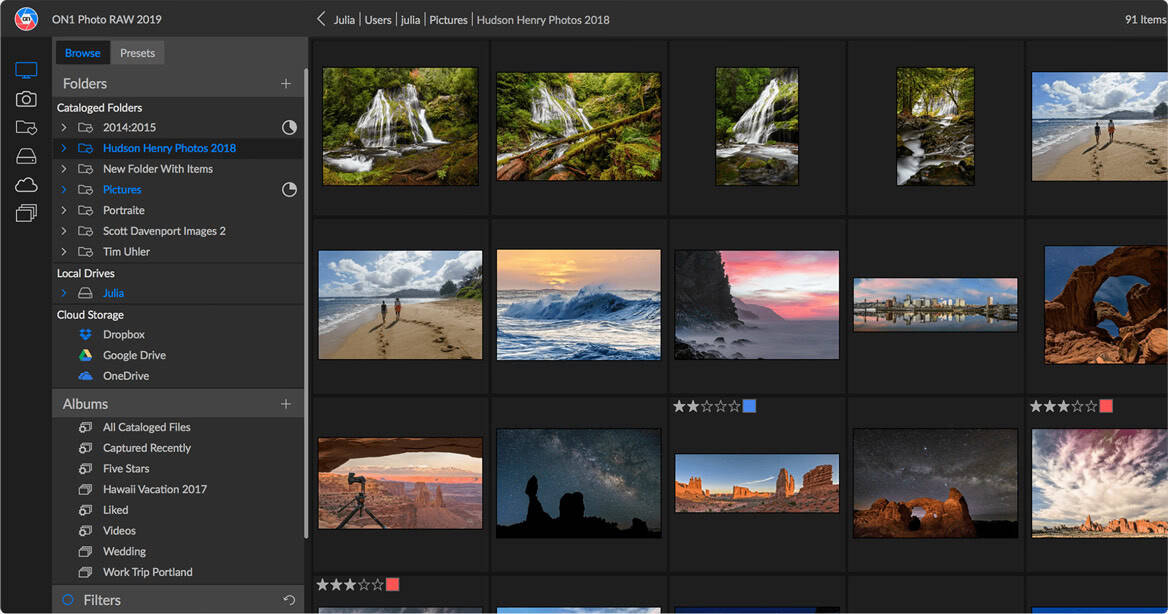Open Dropbox cloud storage
Image resolution: width=1168 pixels, height=614 pixels.
[123, 335]
